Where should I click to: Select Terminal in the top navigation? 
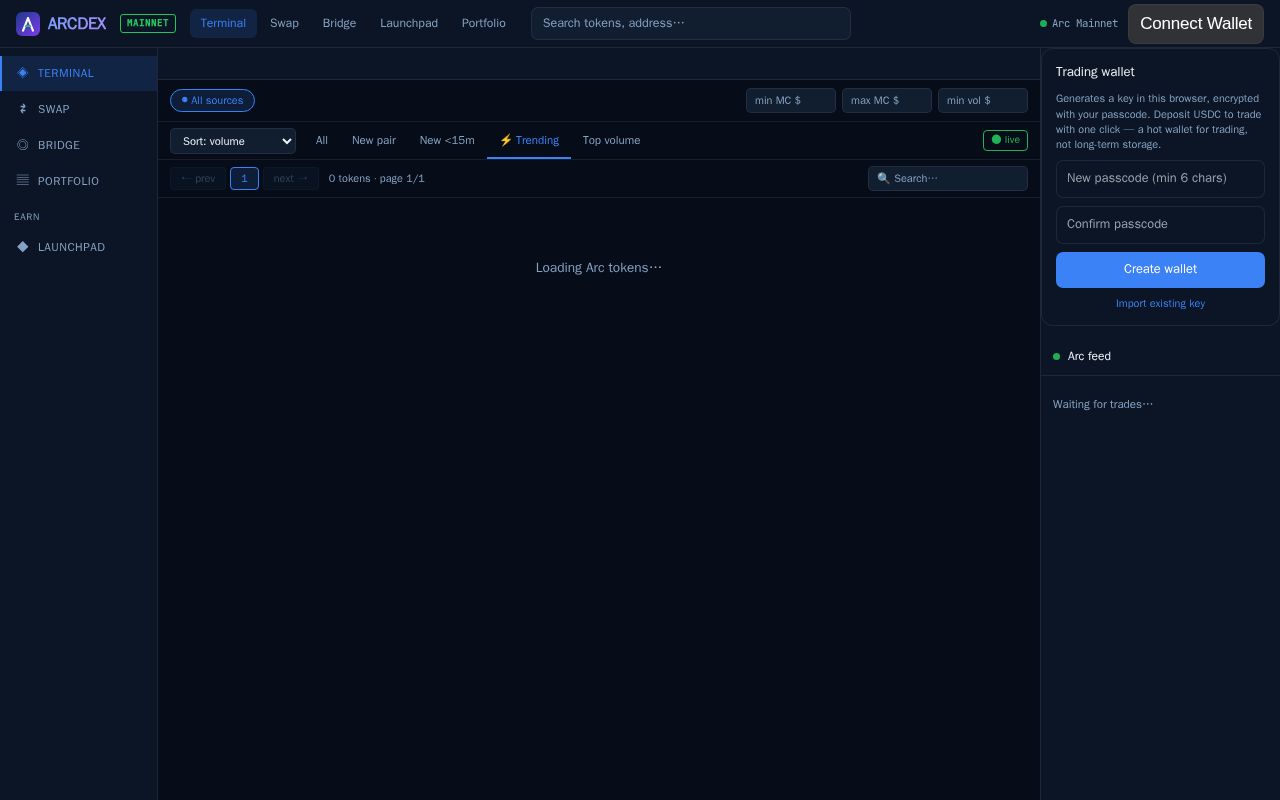pyautogui.click(x=223, y=23)
